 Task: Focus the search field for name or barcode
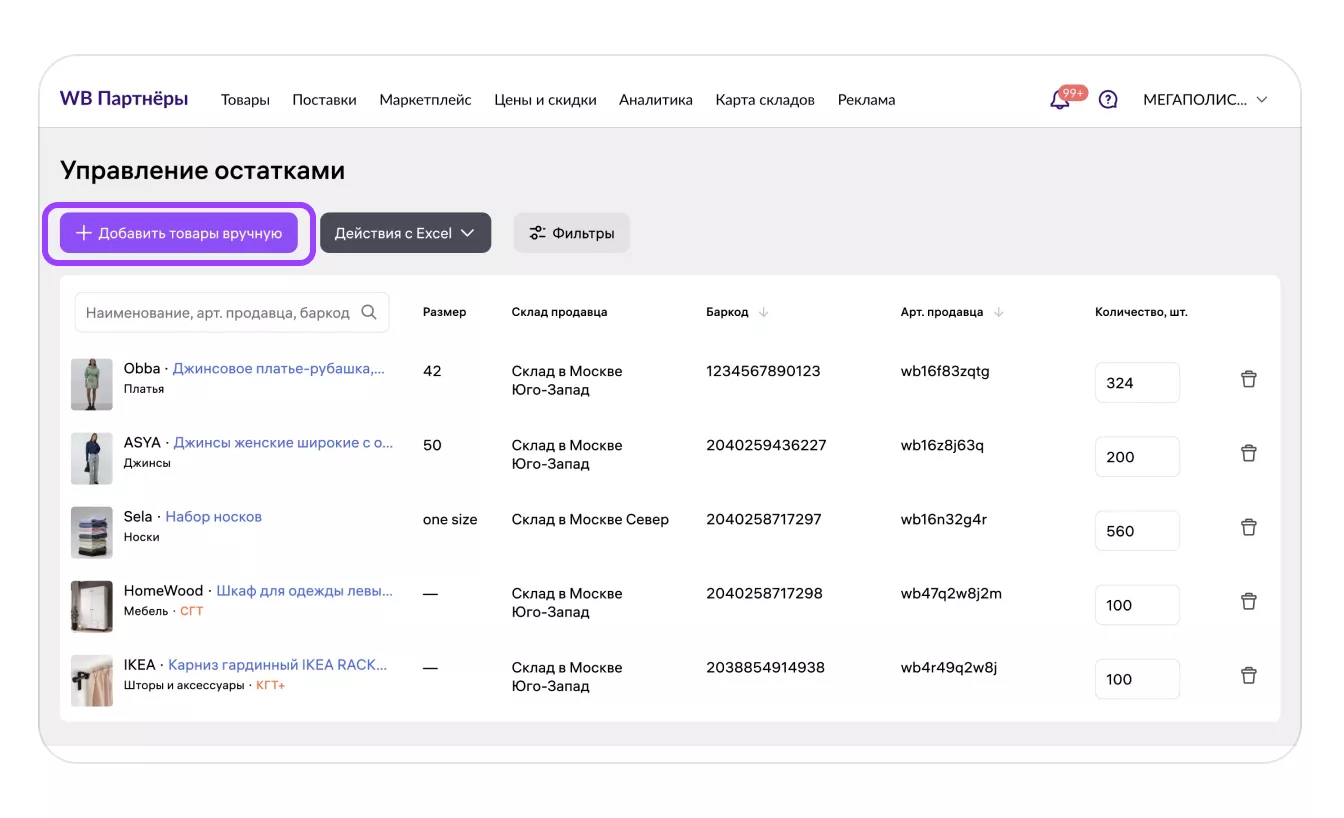(x=232, y=312)
